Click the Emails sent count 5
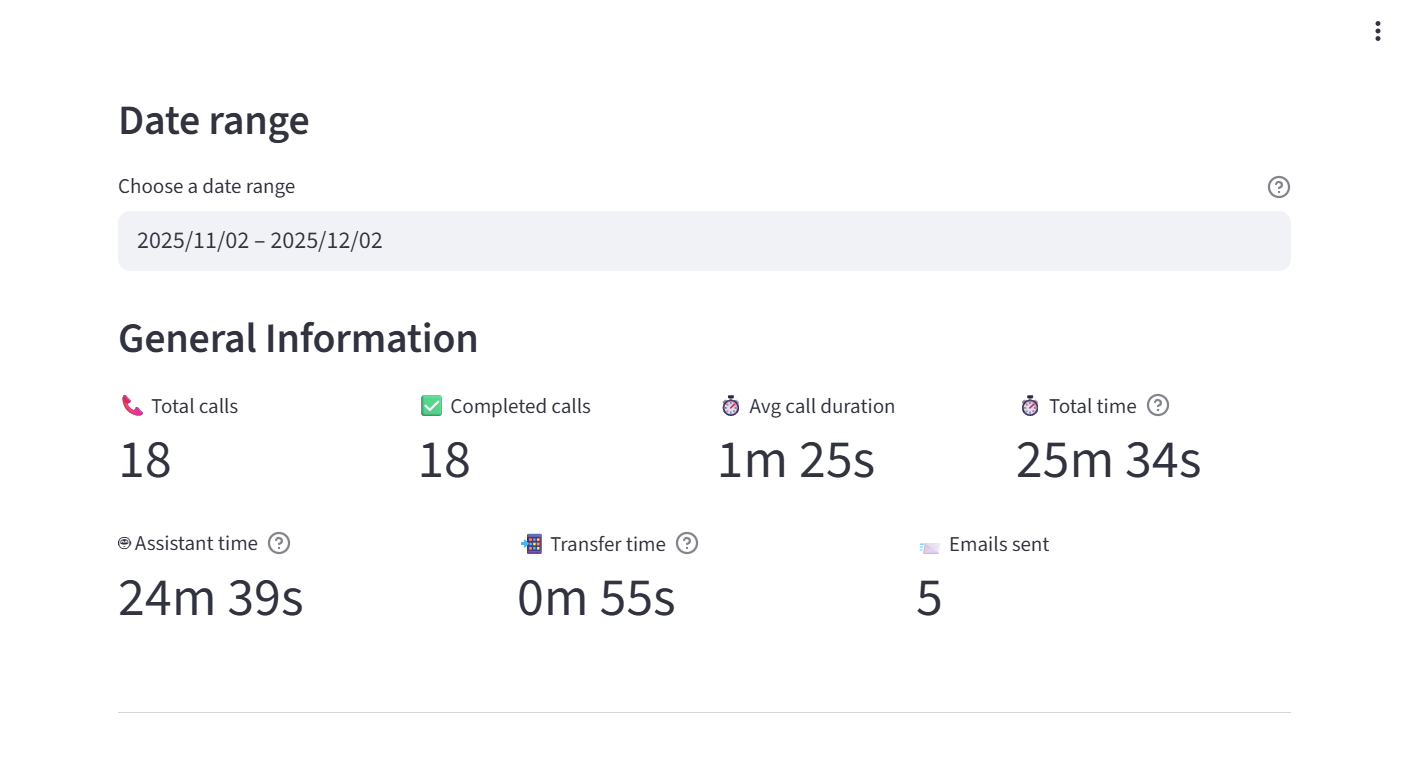This screenshot has height=779, width=1419. (x=929, y=597)
